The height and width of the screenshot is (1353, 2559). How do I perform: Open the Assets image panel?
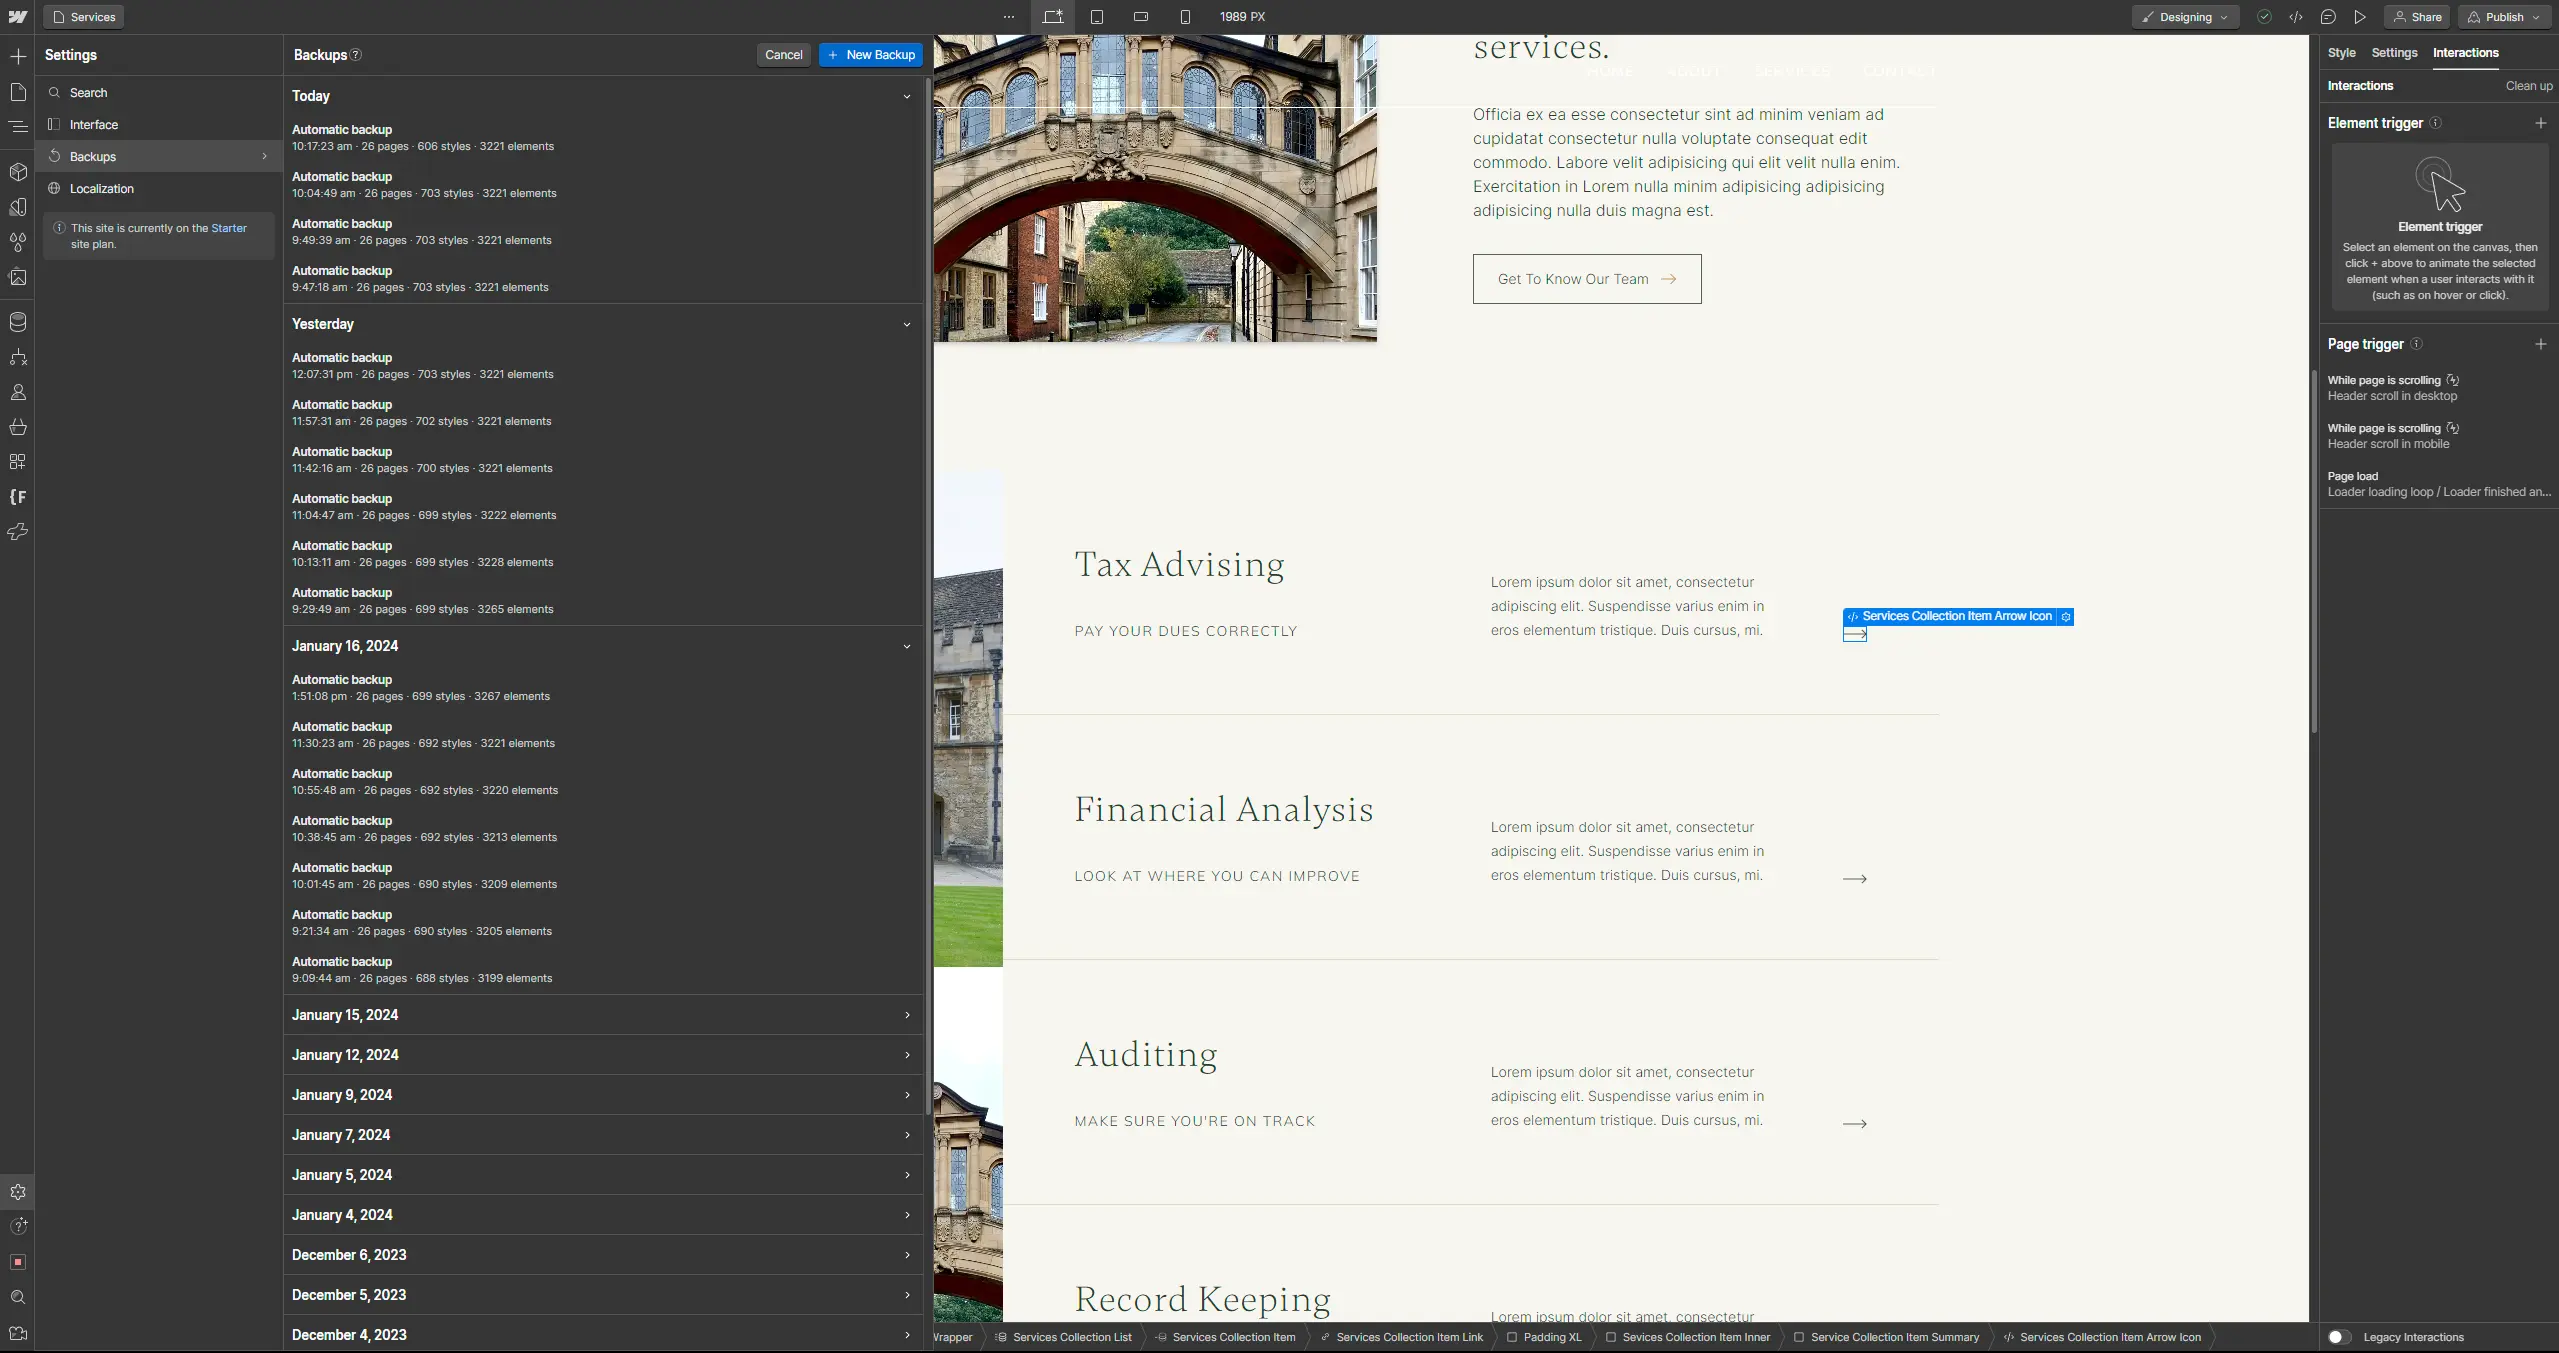18,277
